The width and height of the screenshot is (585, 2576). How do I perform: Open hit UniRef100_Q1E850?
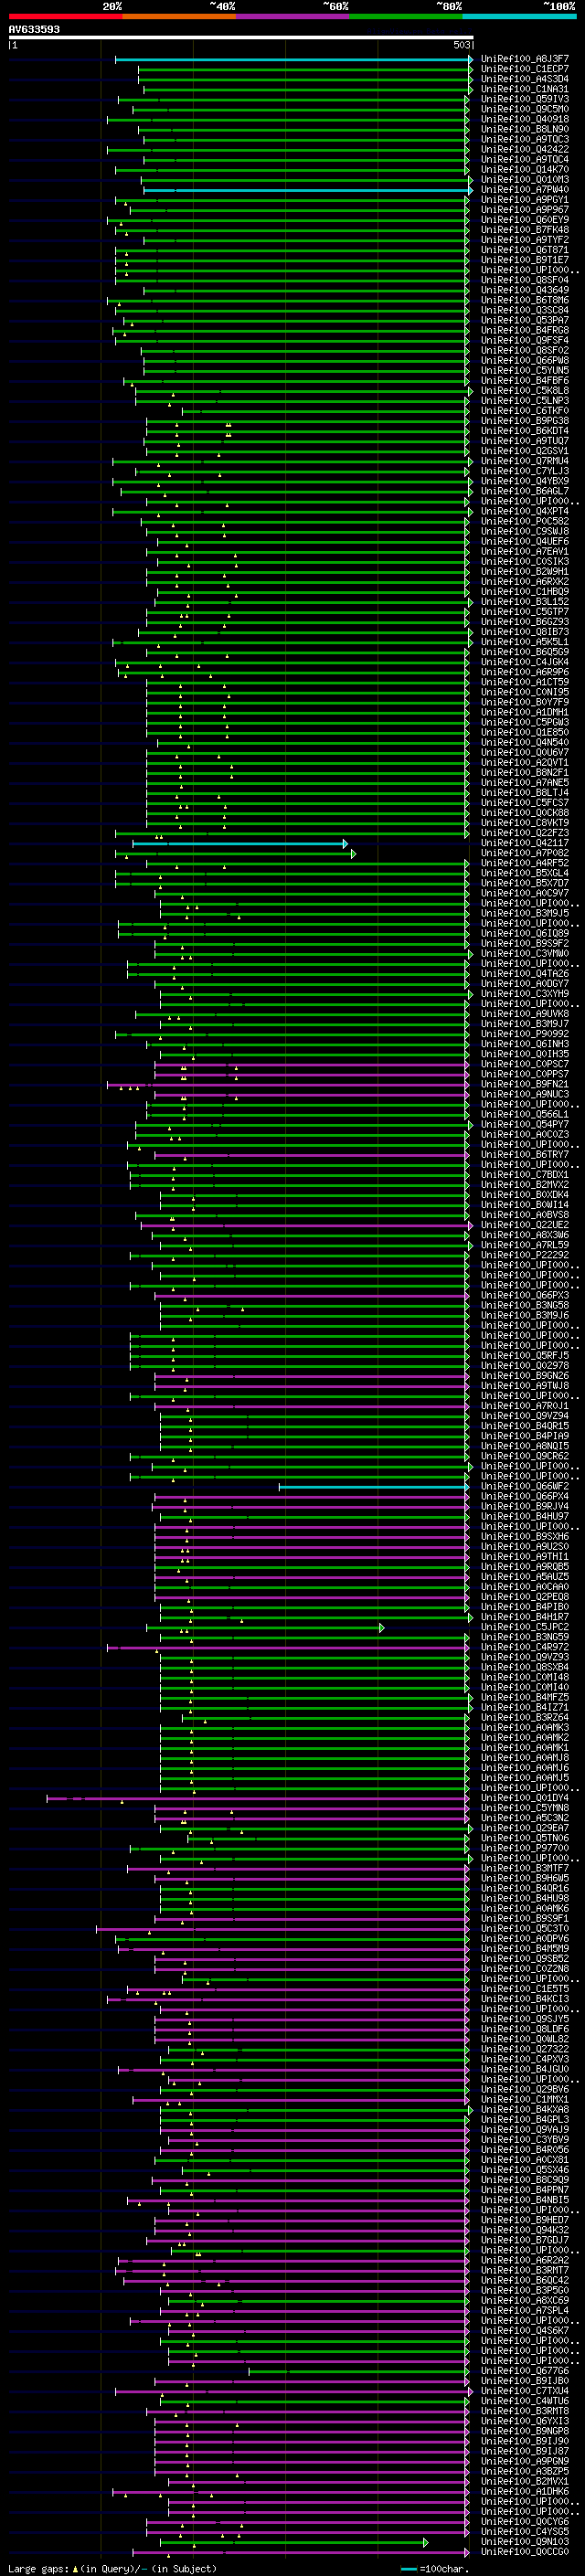[x=525, y=733]
